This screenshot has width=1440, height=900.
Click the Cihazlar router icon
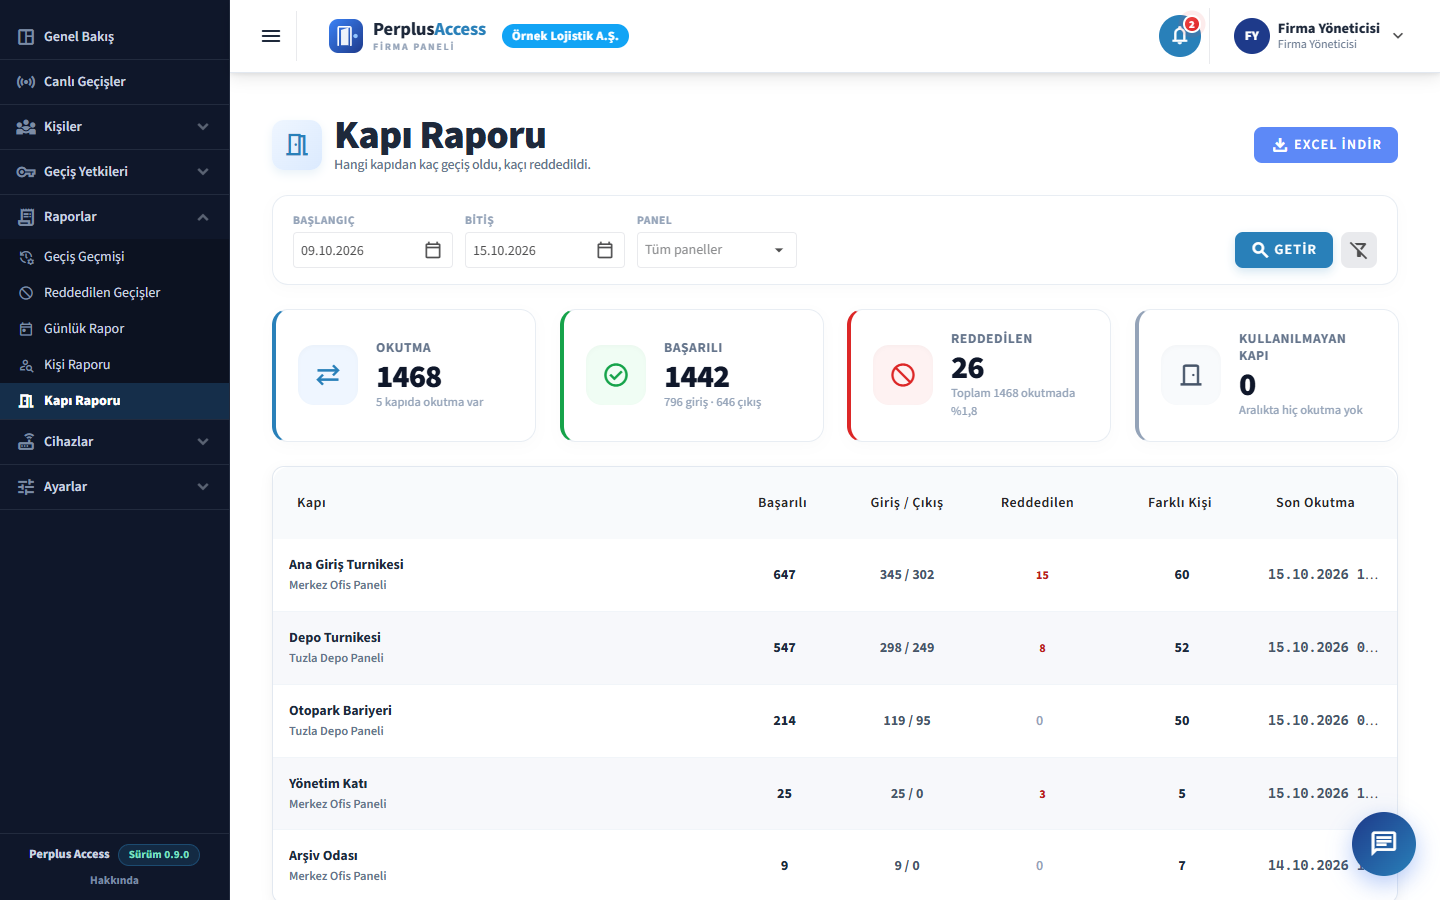point(26,442)
